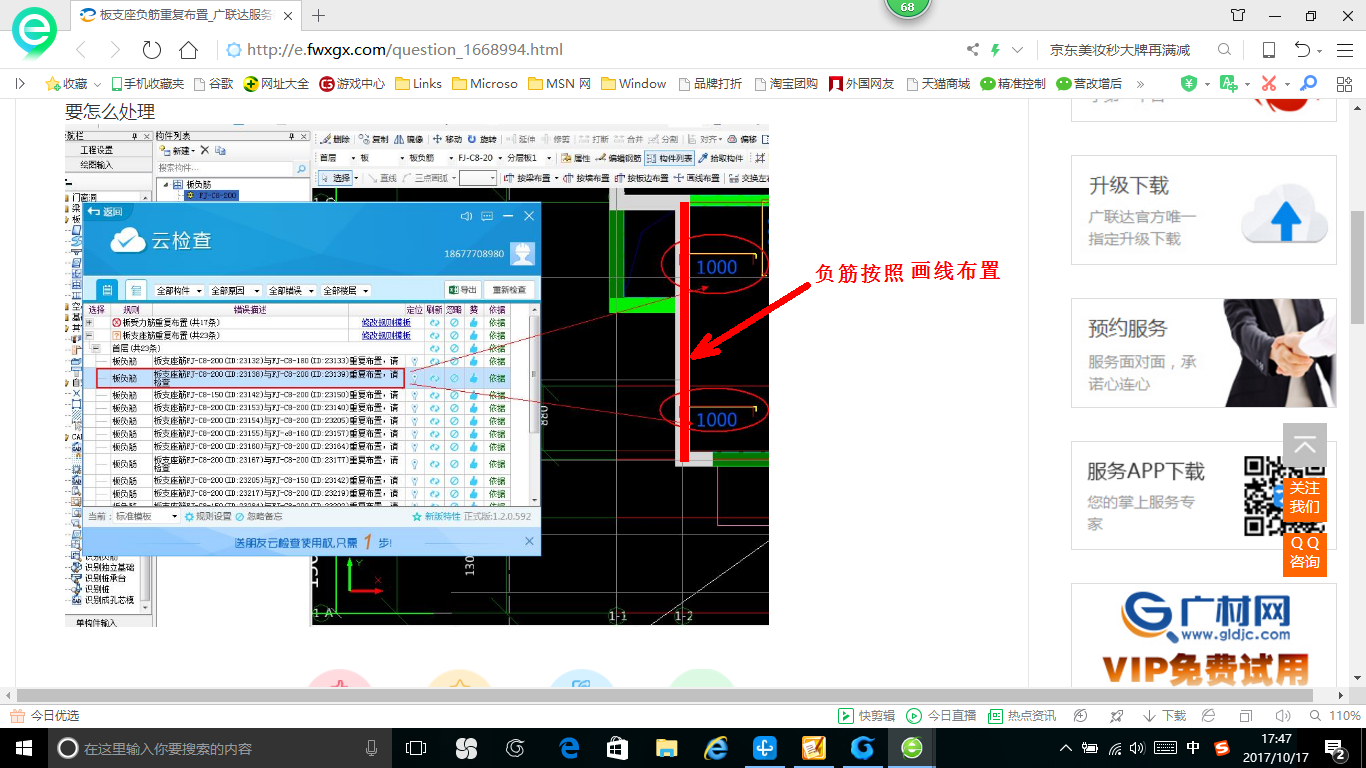Click the red scissors screenshot icon
Viewport: 1366px width, 768px height.
click(x=1269, y=84)
